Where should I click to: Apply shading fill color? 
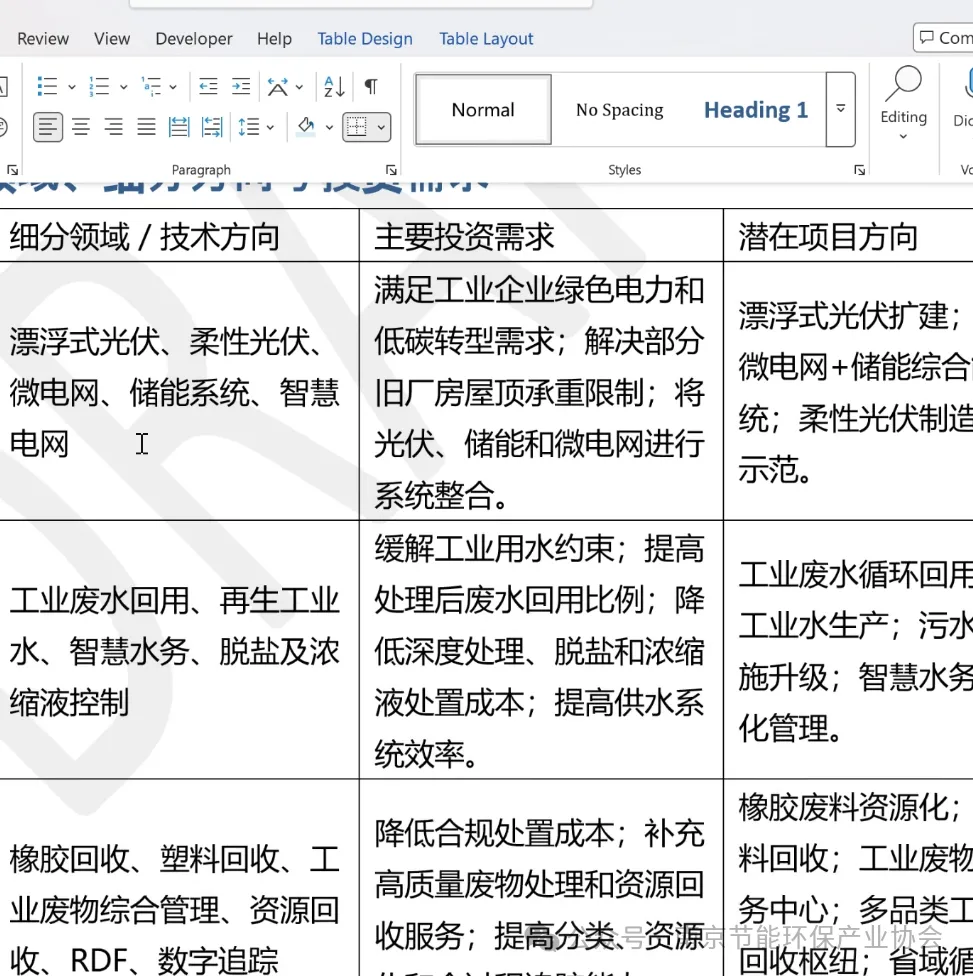click(x=306, y=127)
